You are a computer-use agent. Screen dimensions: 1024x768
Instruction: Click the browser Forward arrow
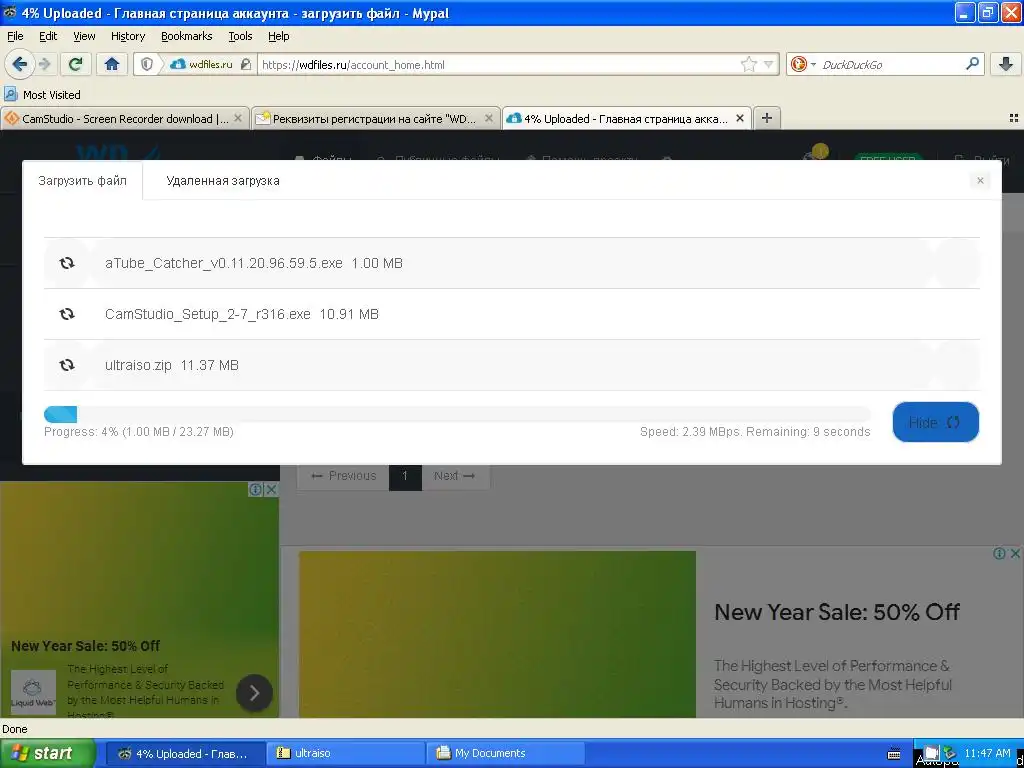(x=44, y=64)
